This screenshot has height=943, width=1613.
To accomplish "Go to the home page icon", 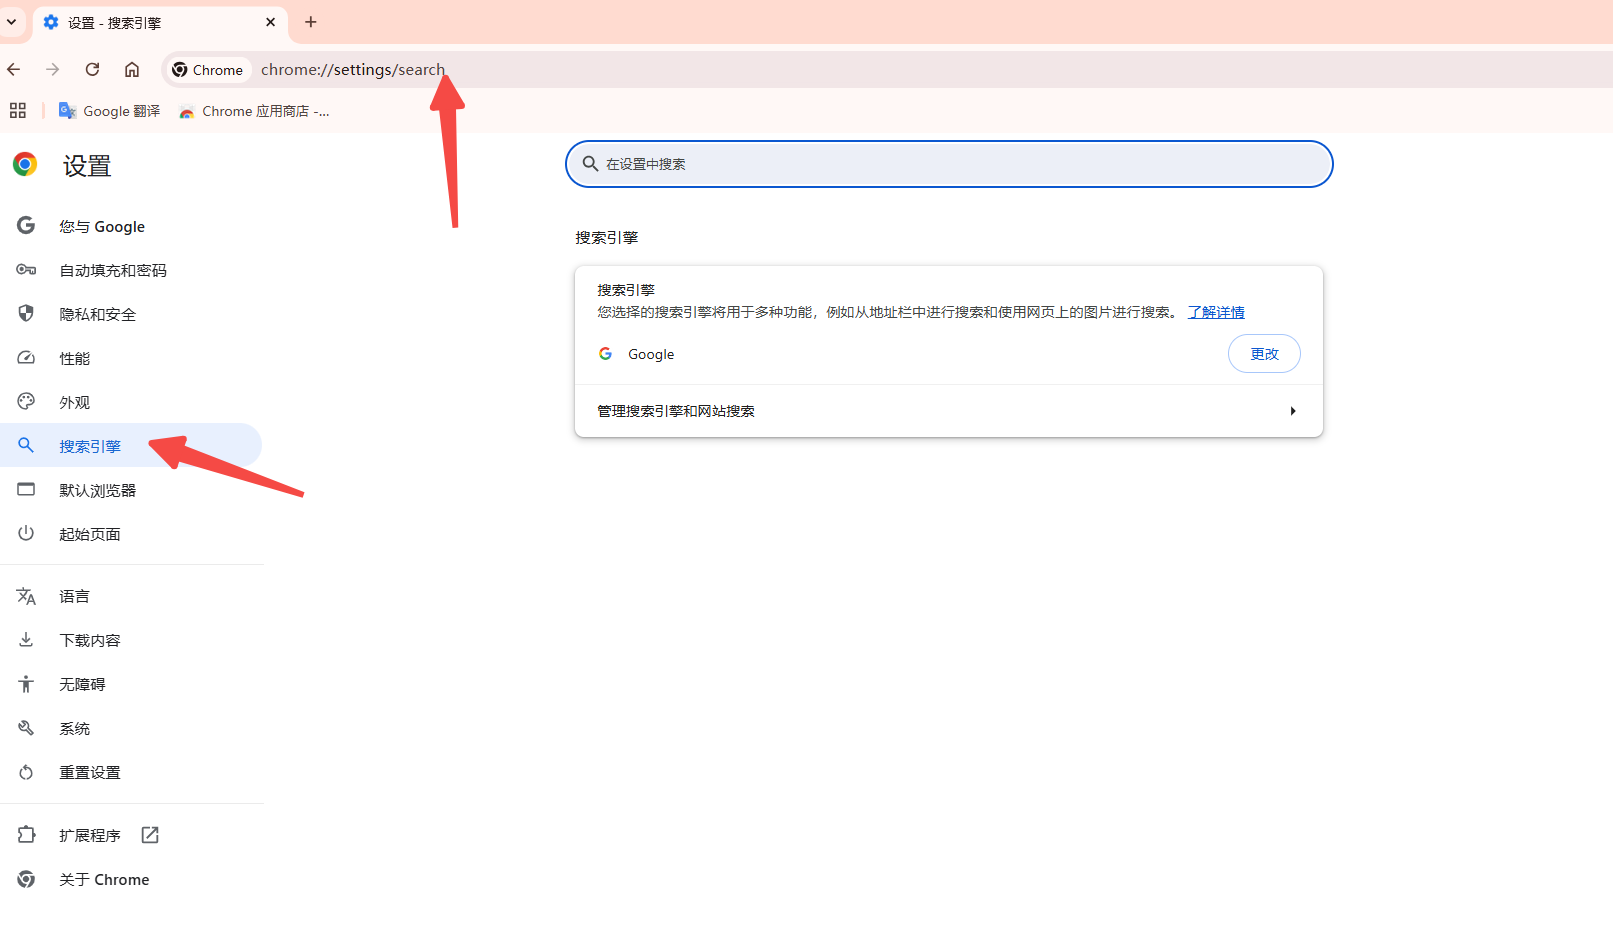I will (132, 69).
